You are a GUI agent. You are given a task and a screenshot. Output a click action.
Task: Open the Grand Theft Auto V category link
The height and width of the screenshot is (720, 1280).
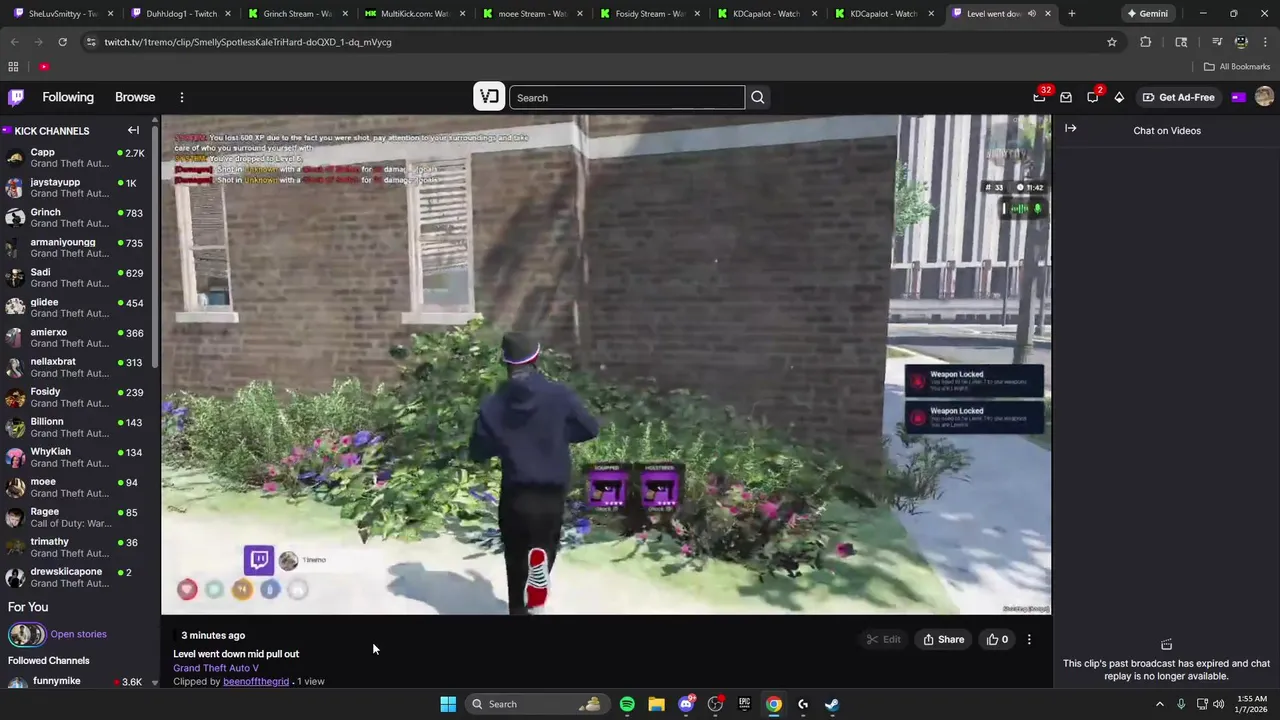(x=216, y=667)
